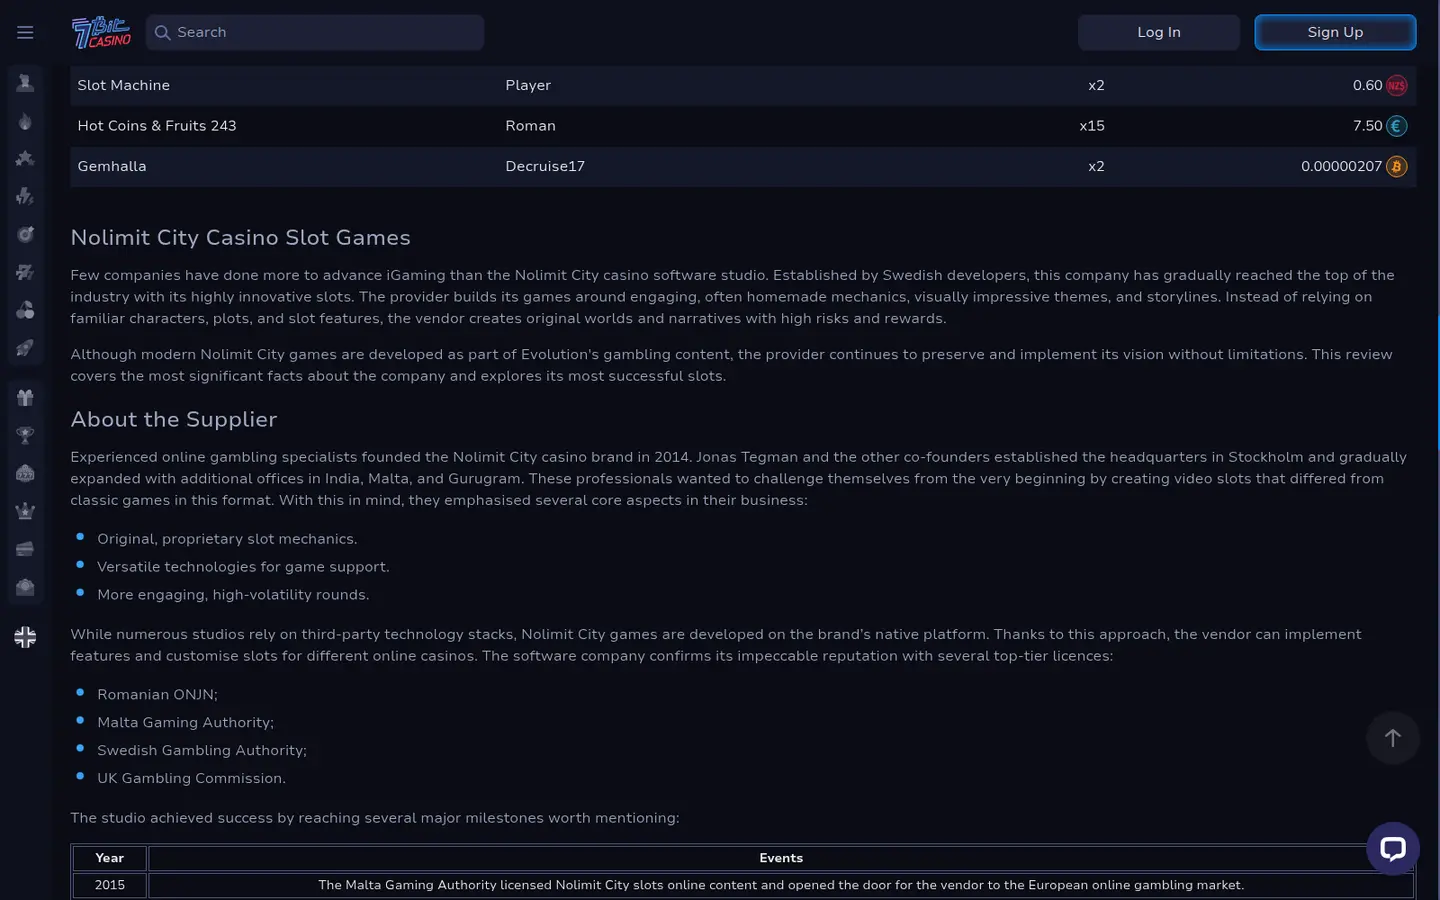Image resolution: width=1440 pixels, height=900 pixels.
Task: Click the Nolimit City Casino Slot Games heading
Action: tap(240, 238)
